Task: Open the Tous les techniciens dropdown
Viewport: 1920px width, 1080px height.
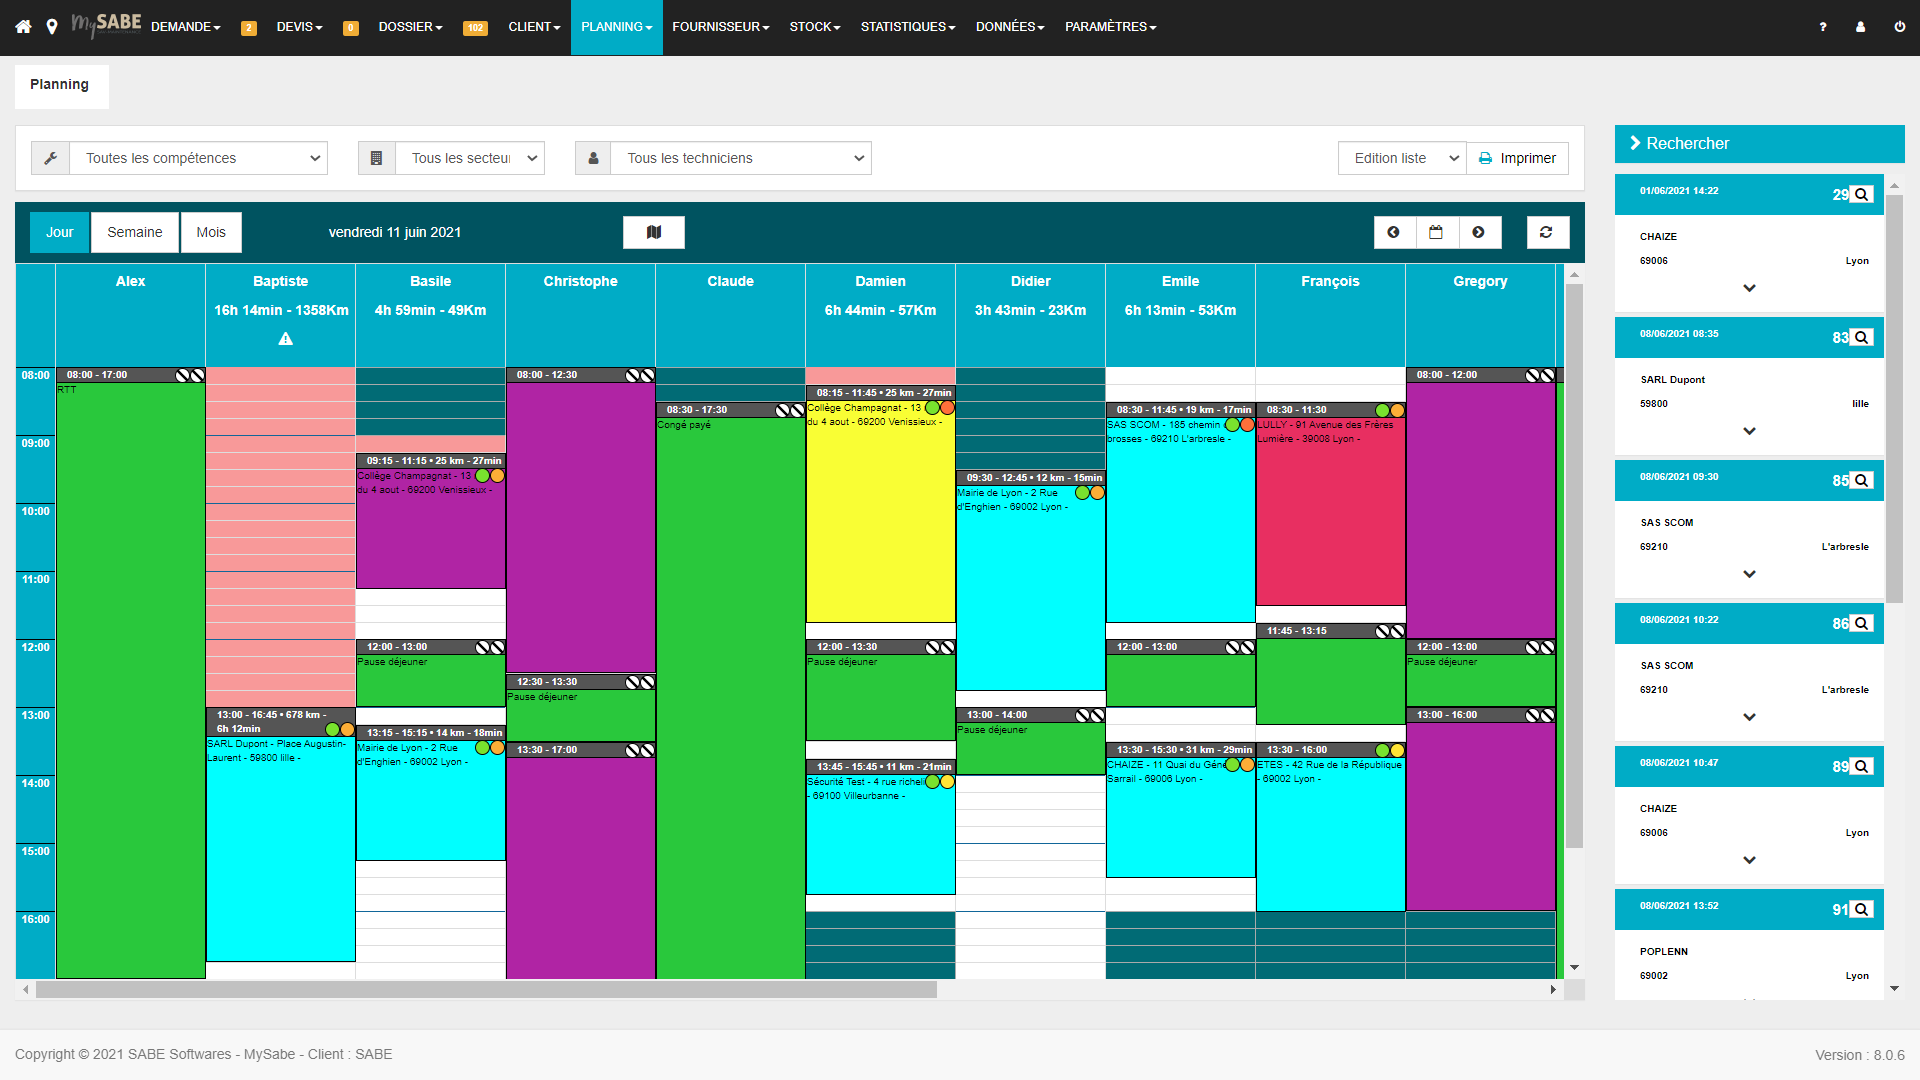Action: pyautogui.click(x=742, y=158)
